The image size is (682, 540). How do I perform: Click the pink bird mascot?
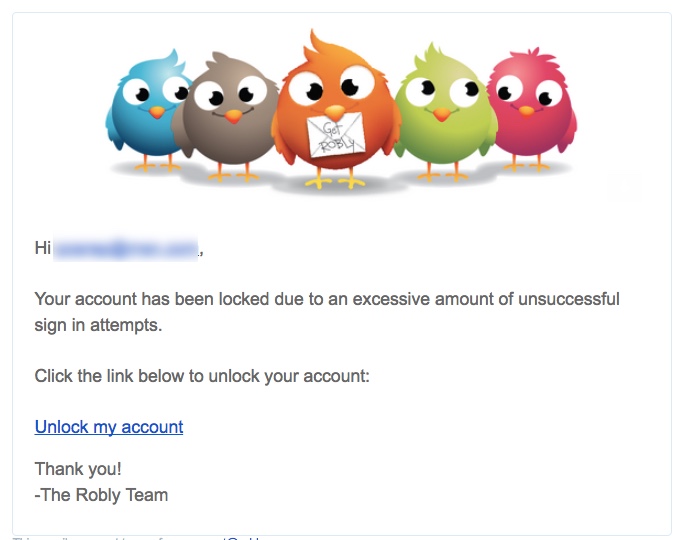click(x=532, y=109)
